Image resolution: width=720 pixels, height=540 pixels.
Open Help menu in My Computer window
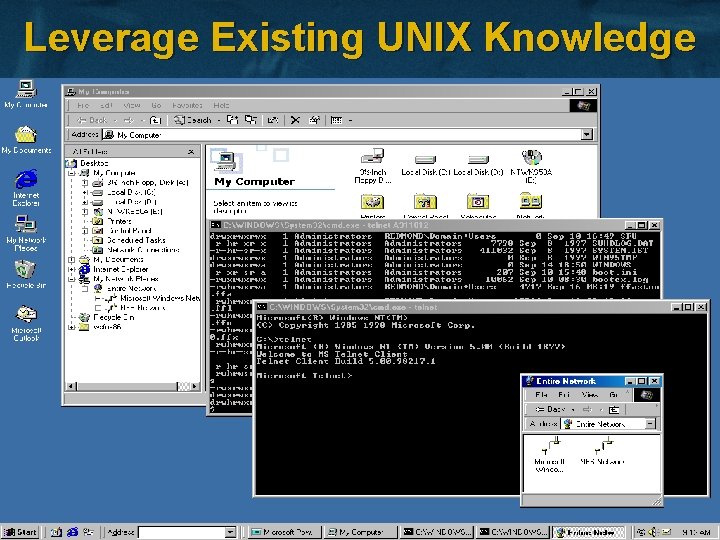point(221,105)
